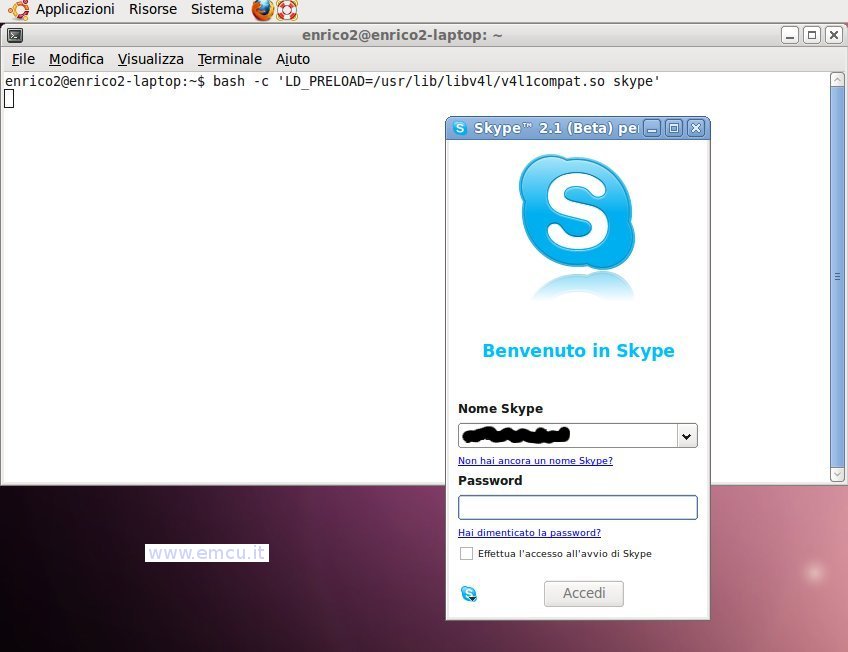
Task: Maximize the Skype window
Action: (x=674, y=128)
